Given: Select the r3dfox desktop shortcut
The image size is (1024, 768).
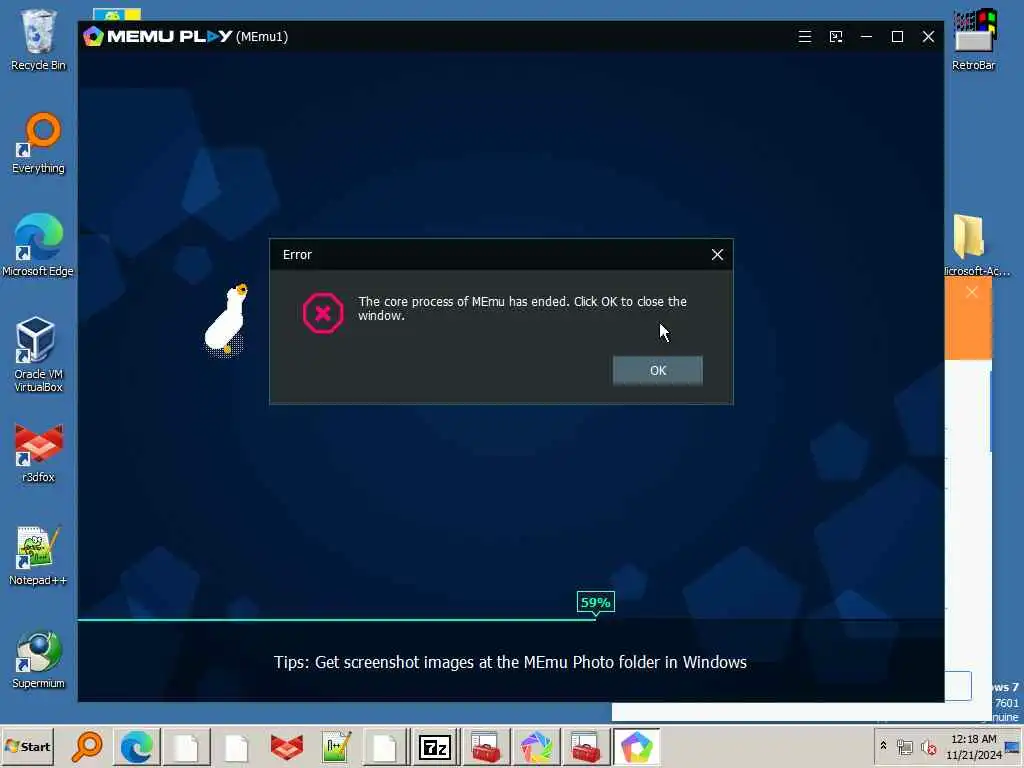Looking at the screenshot, I should point(39,453).
